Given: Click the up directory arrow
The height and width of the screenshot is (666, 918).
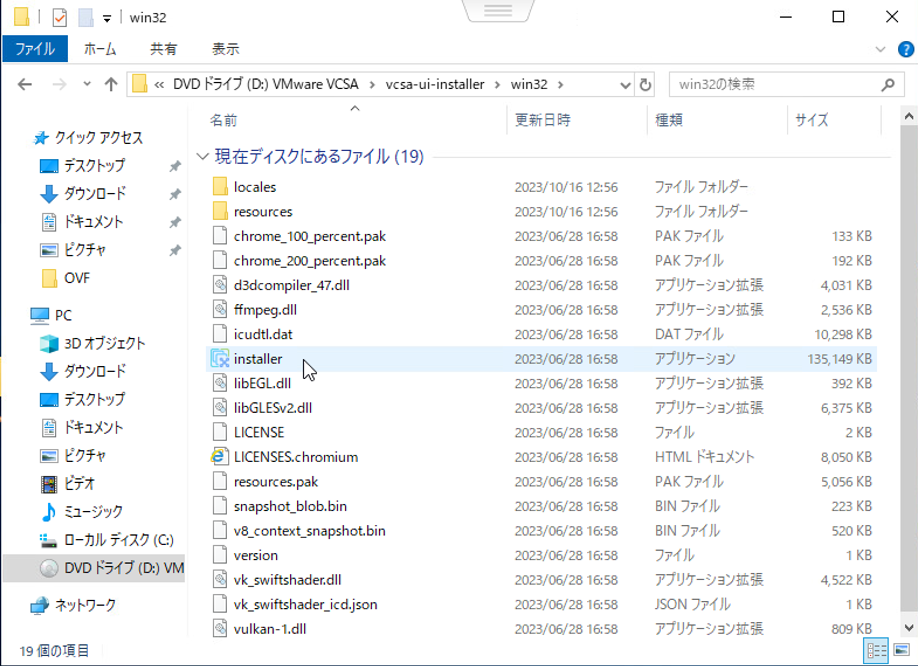Looking at the screenshot, I should pyautogui.click(x=111, y=85).
